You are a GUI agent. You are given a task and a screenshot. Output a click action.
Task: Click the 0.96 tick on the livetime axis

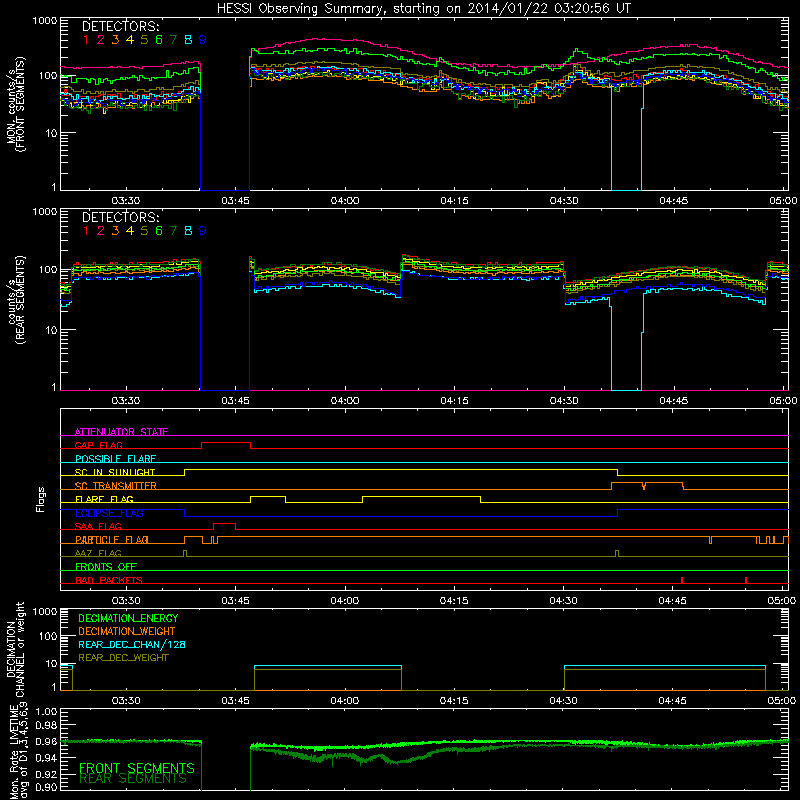(x=46, y=741)
